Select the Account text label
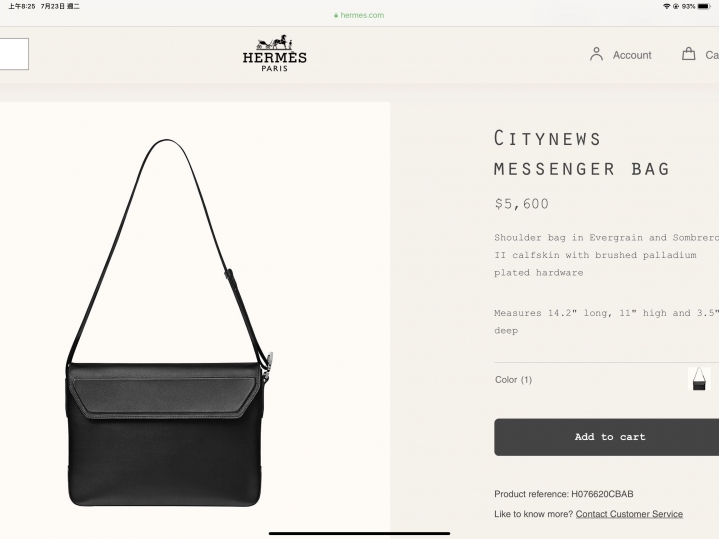 [x=632, y=55]
